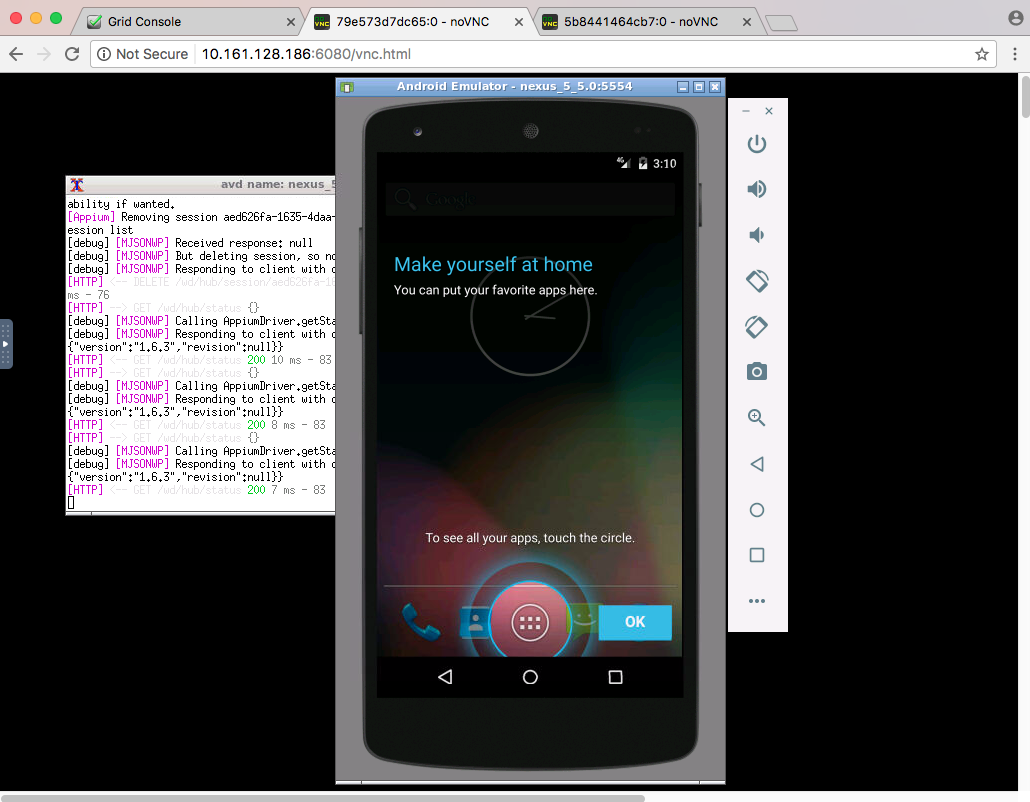Viewport: 1030px width, 802px height.
Task: Click the volume up icon
Action: pyautogui.click(x=757, y=189)
